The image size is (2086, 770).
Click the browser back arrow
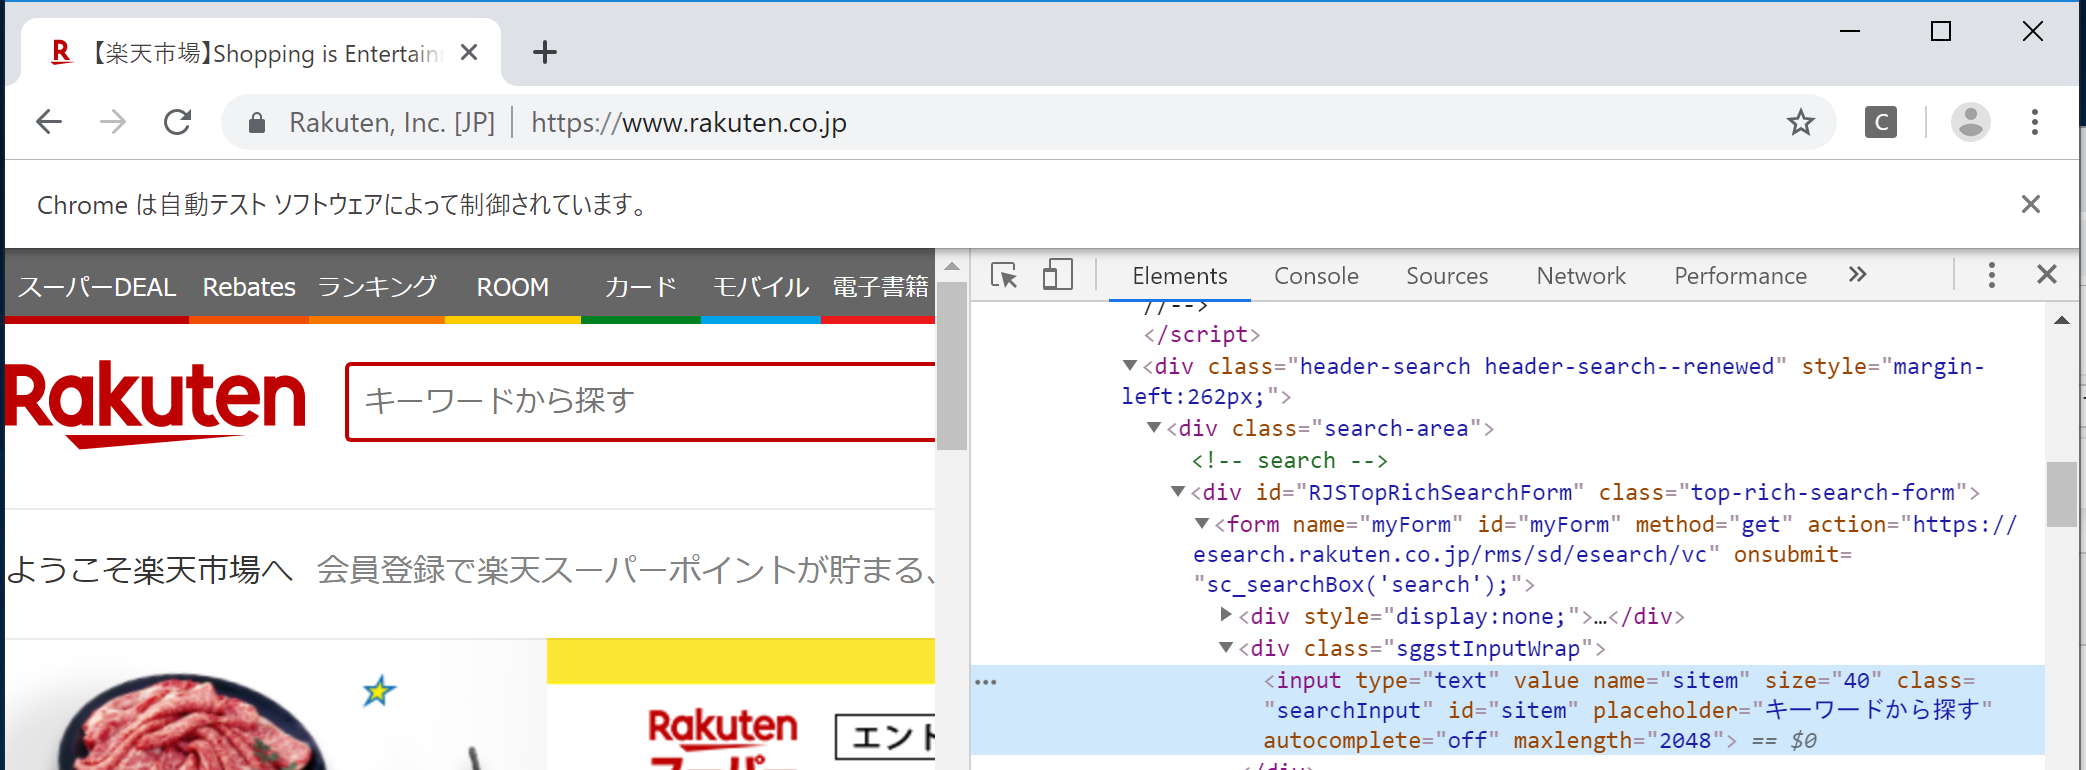49,122
